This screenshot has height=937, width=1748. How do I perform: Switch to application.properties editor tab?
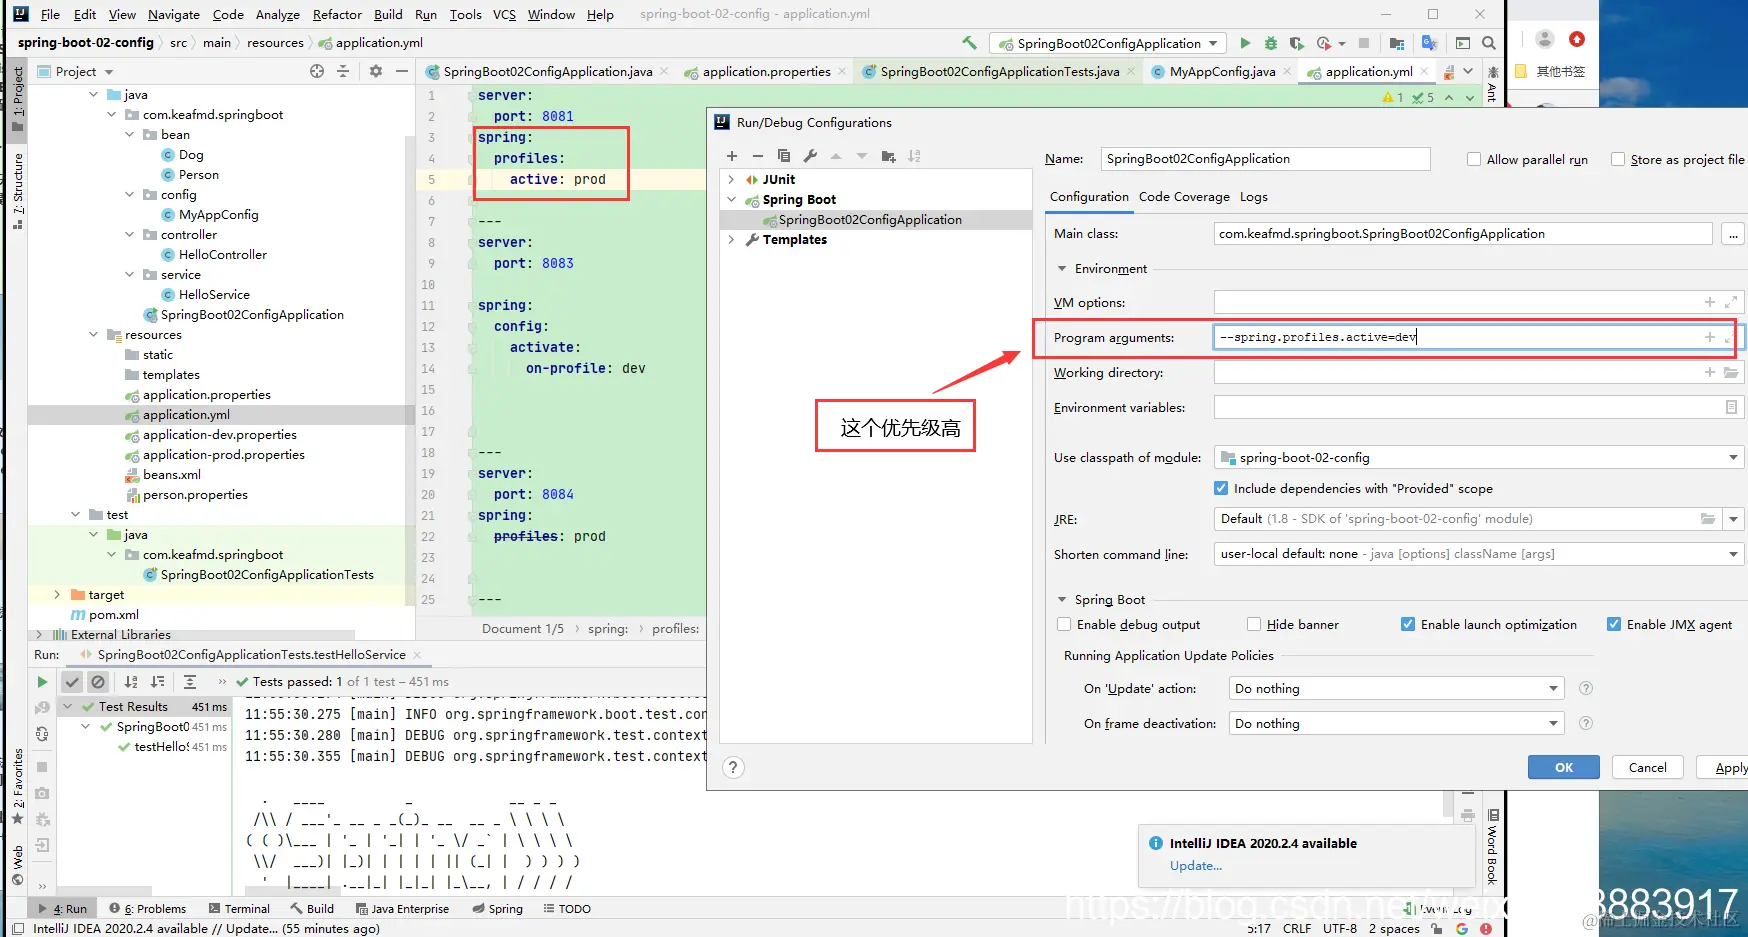tap(766, 71)
